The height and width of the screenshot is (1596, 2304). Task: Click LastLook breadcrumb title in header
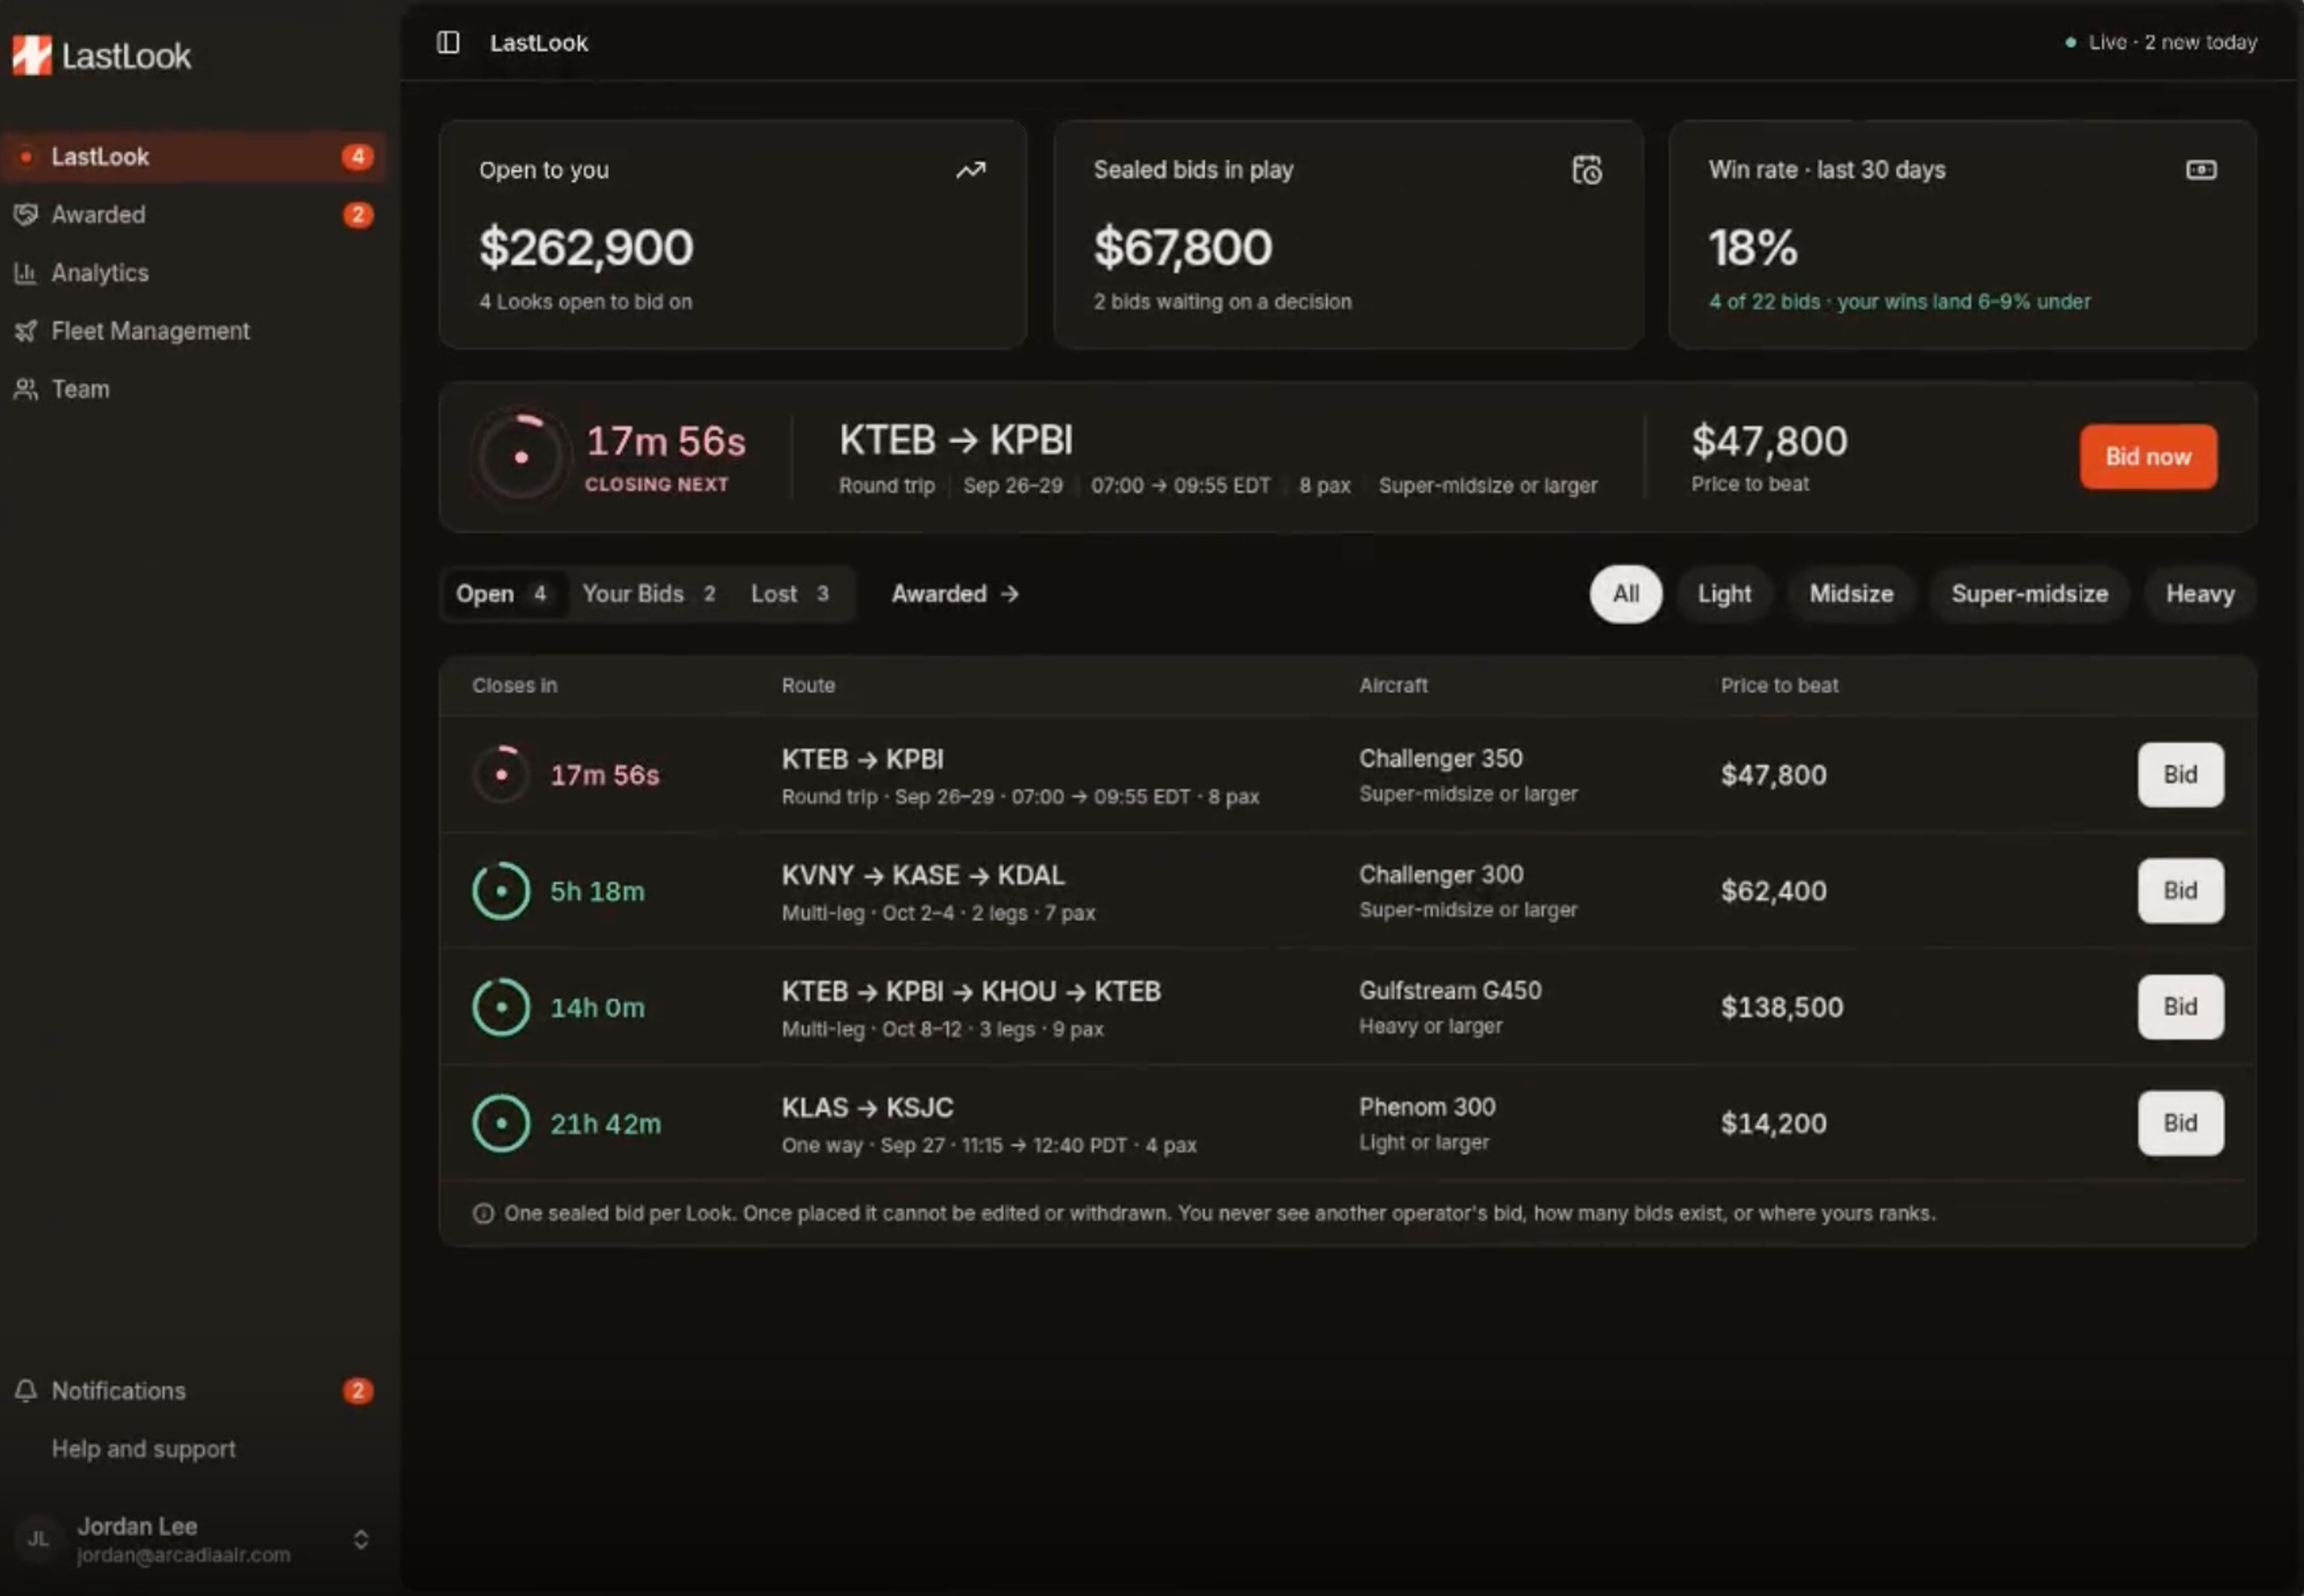(x=539, y=42)
